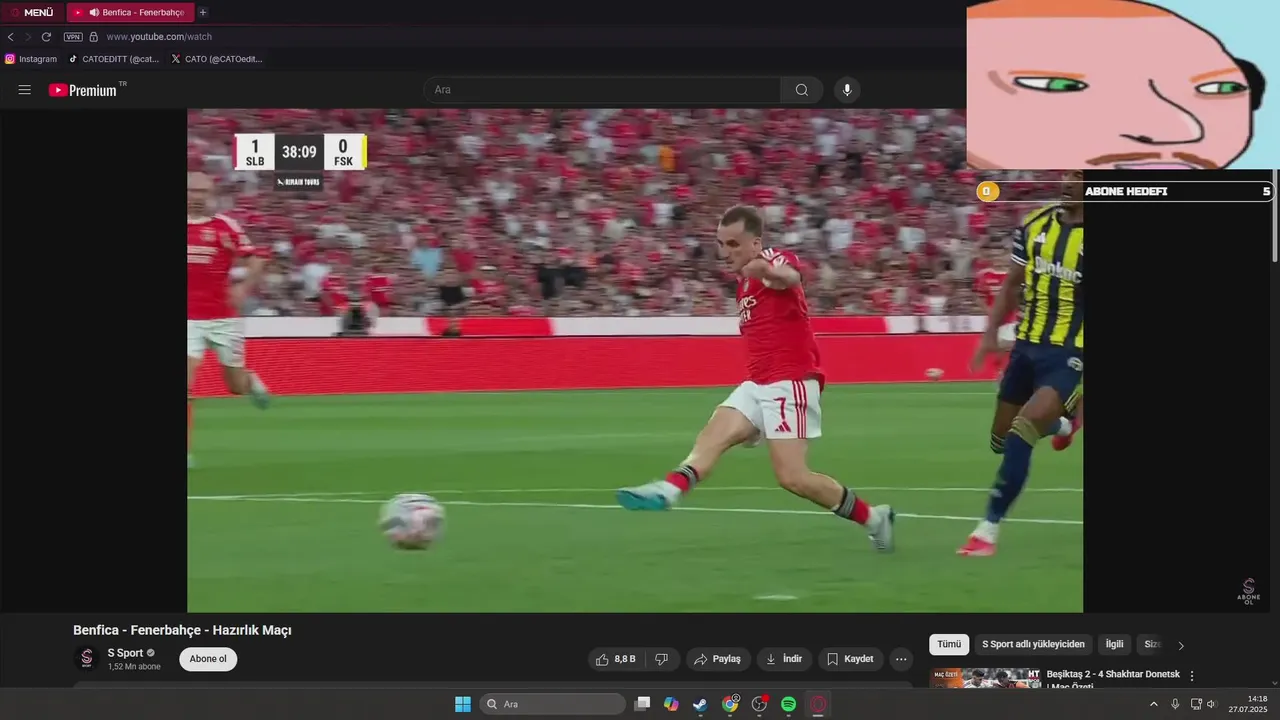Open Spotify from the taskbar
Screen dimensions: 1280x720
(788, 704)
